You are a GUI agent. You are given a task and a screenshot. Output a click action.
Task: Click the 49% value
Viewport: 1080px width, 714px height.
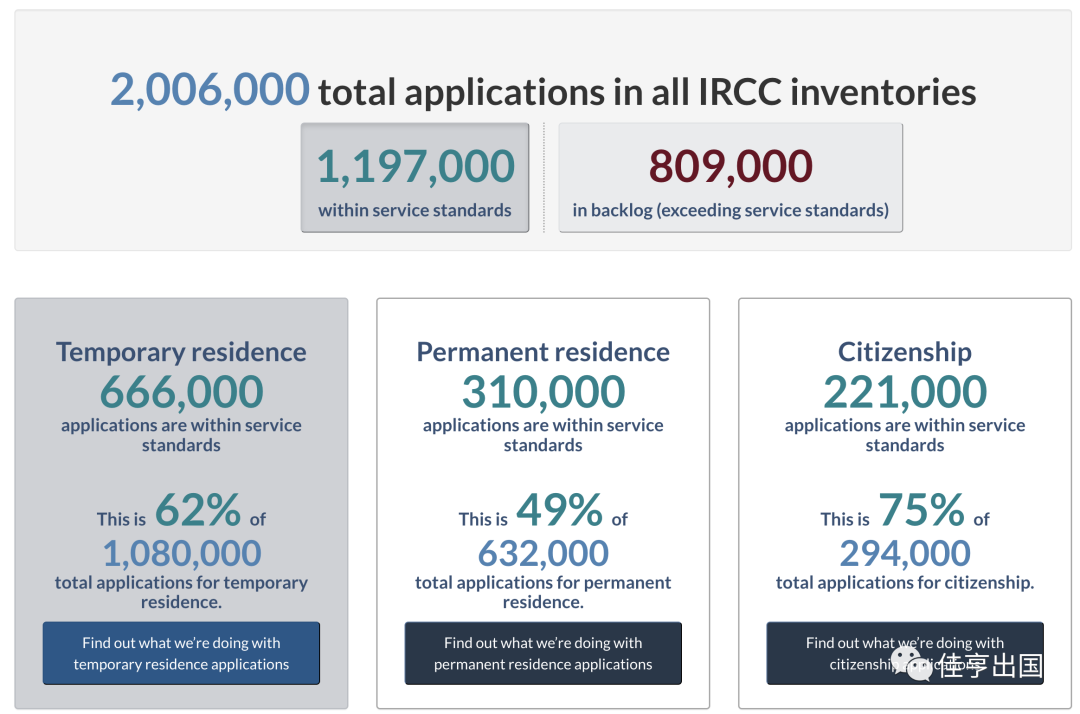tap(559, 510)
